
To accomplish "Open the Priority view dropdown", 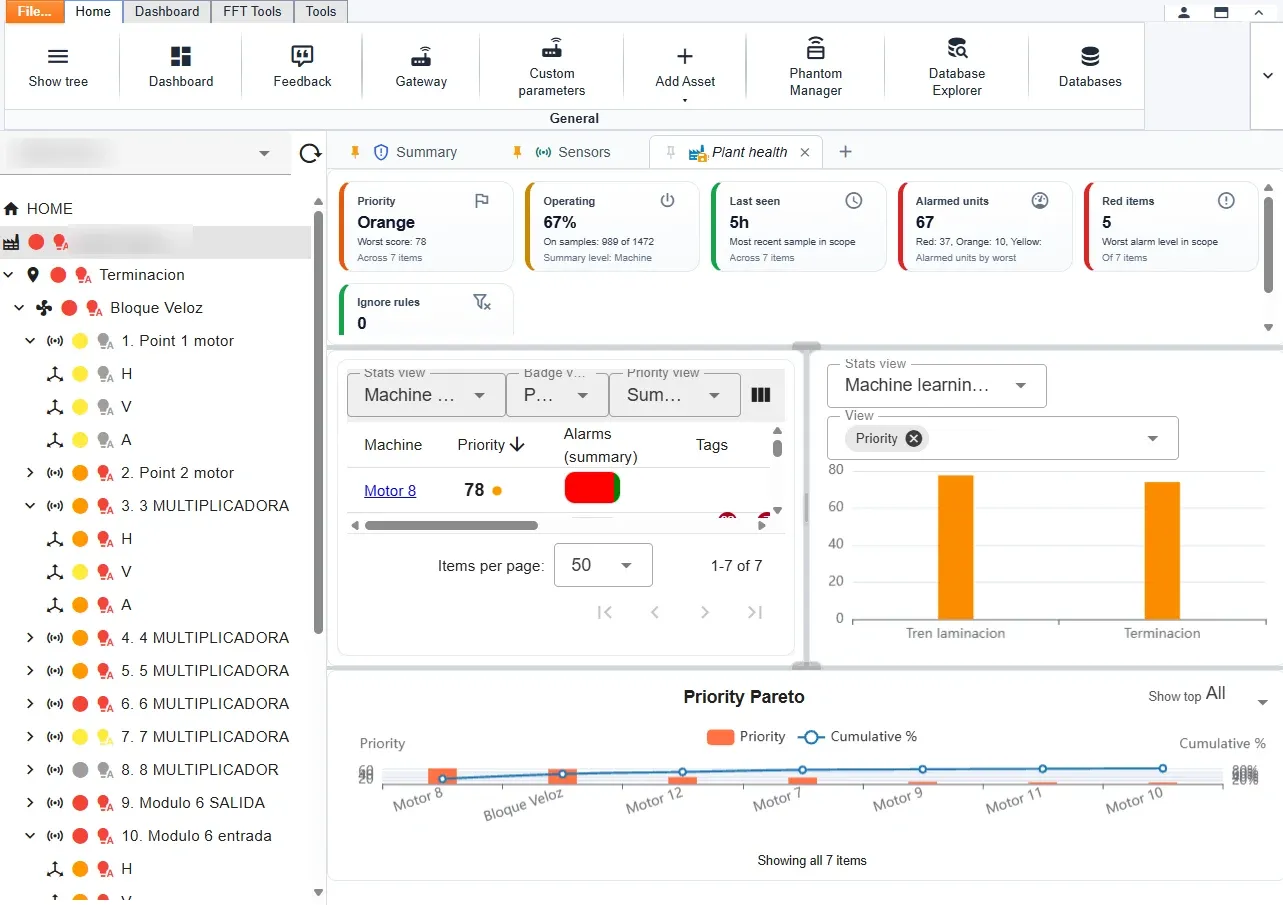I will point(675,395).
